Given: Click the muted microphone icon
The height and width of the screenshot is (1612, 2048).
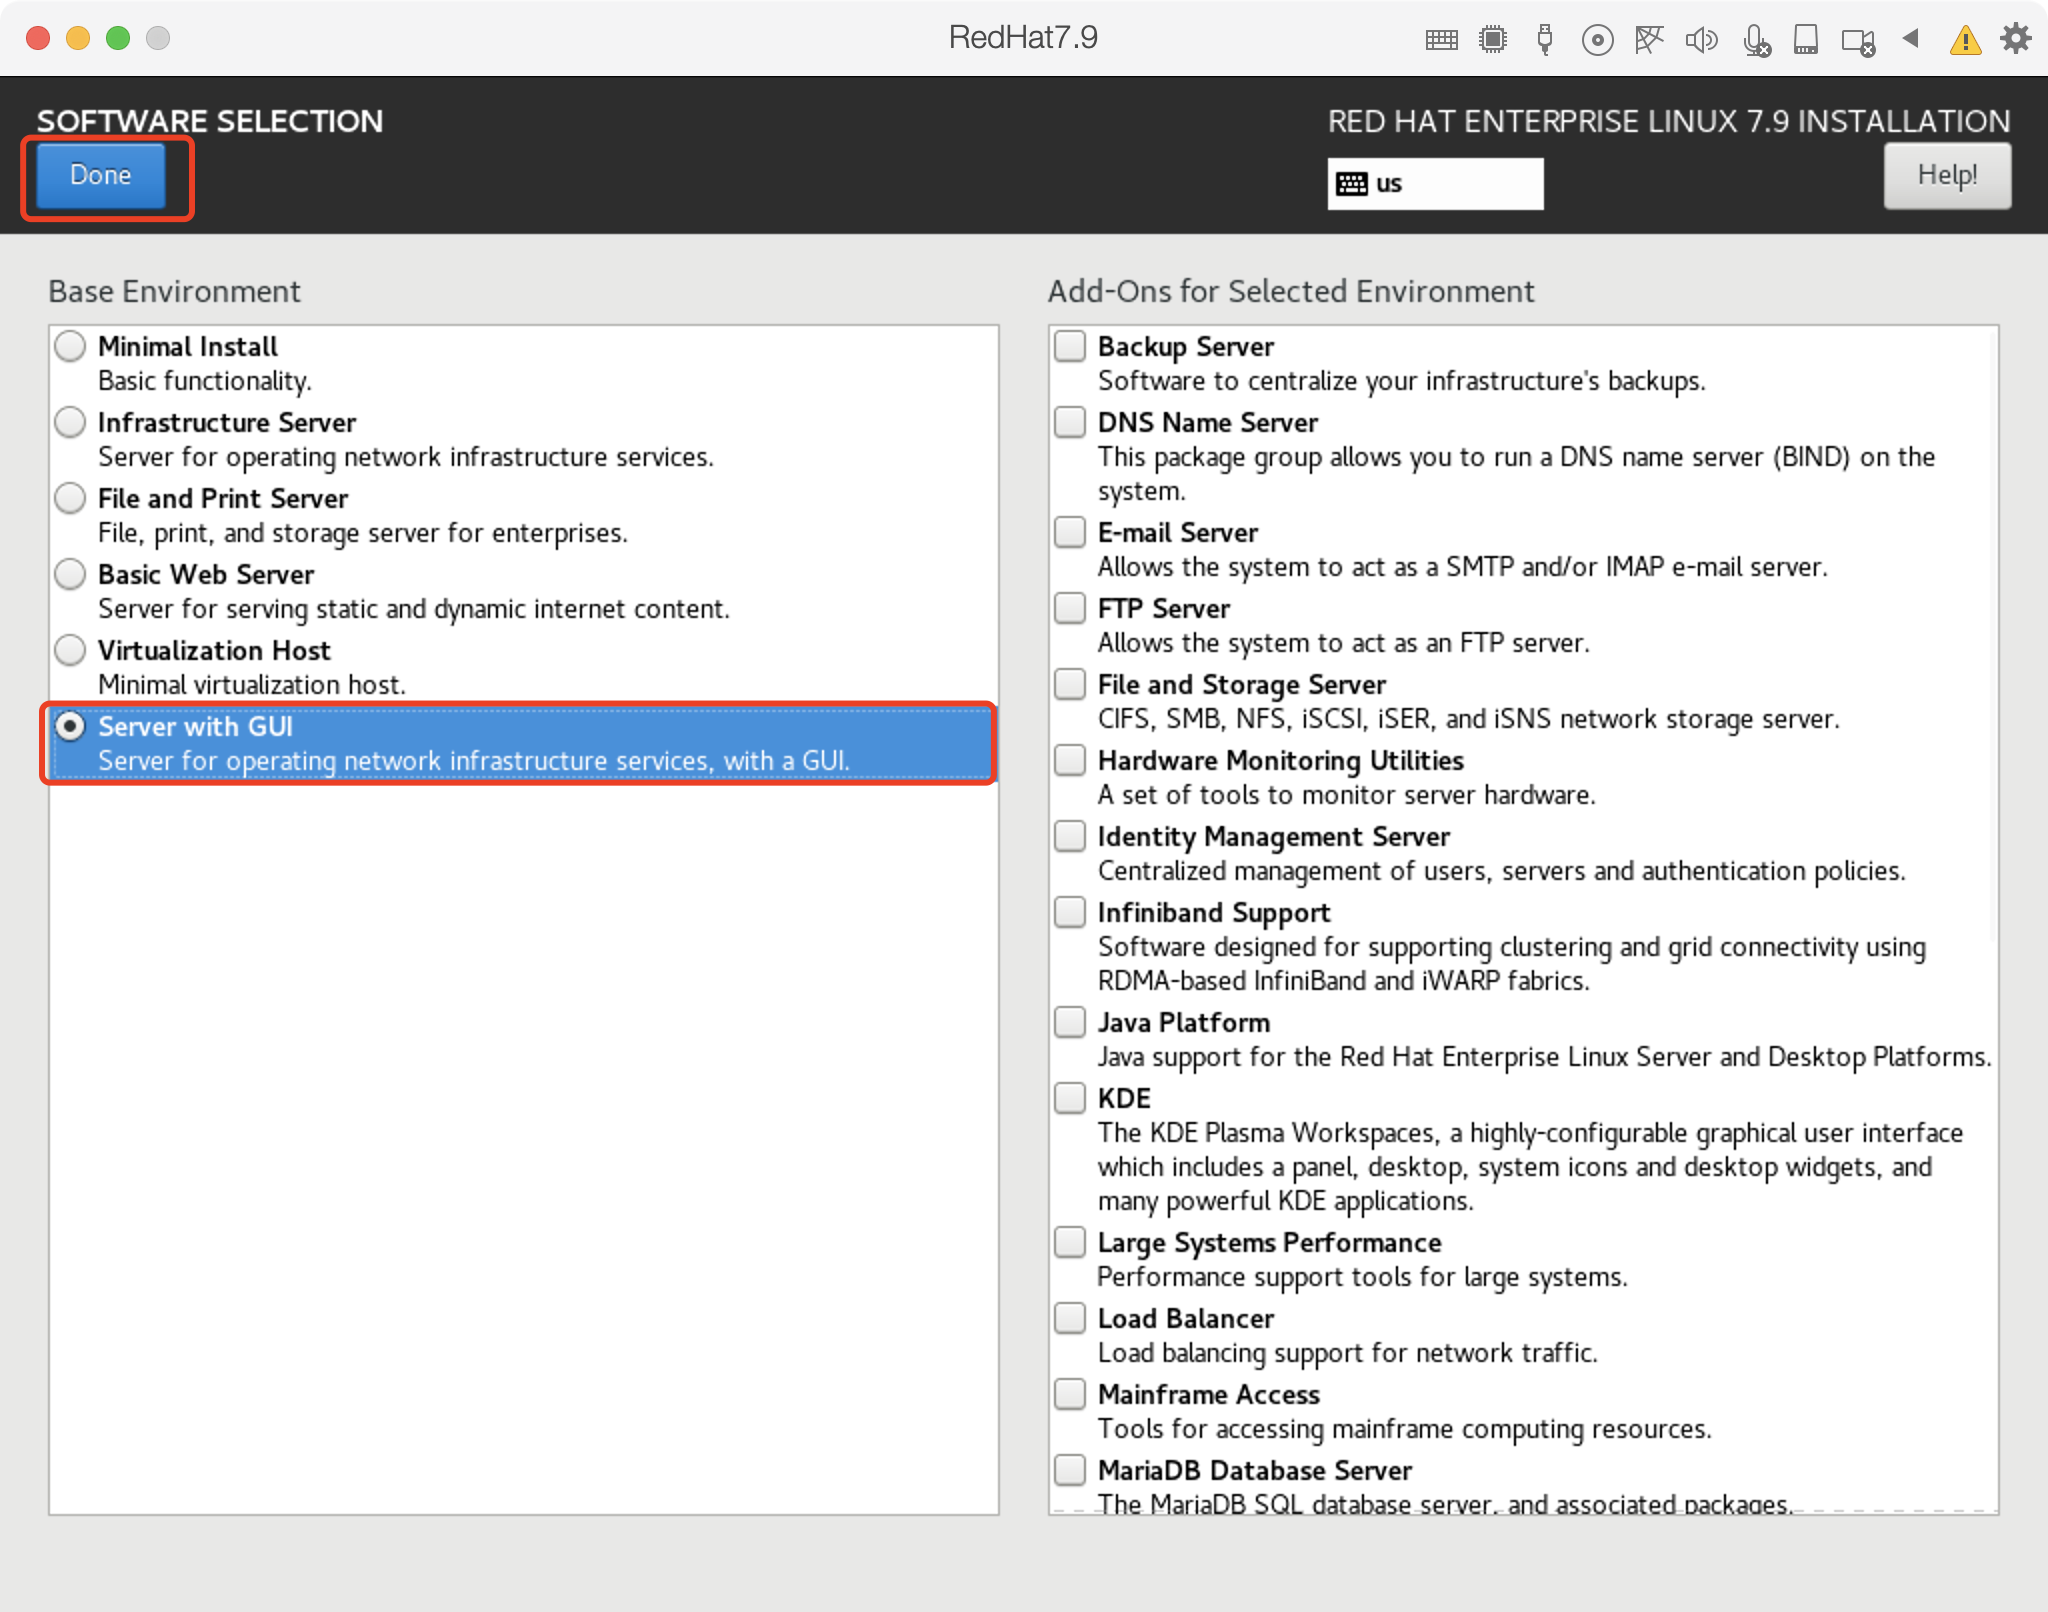Looking at the screenshot, I should click(1755, 39).
